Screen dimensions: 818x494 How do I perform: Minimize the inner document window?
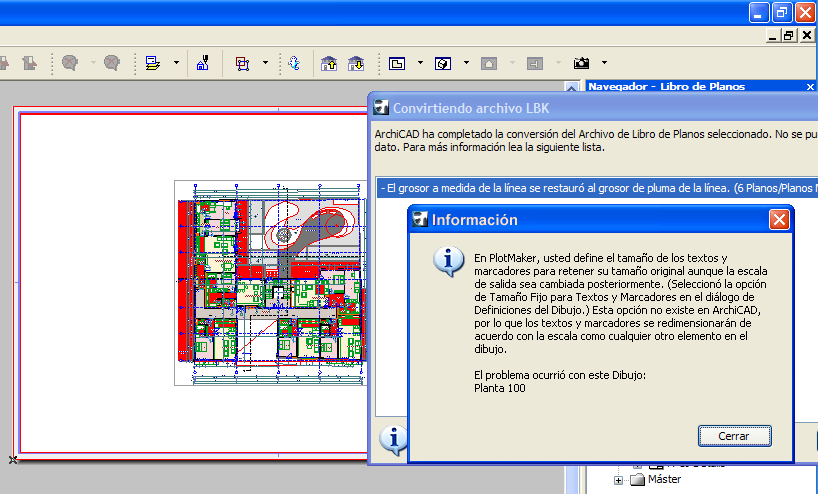pos(773,35)
